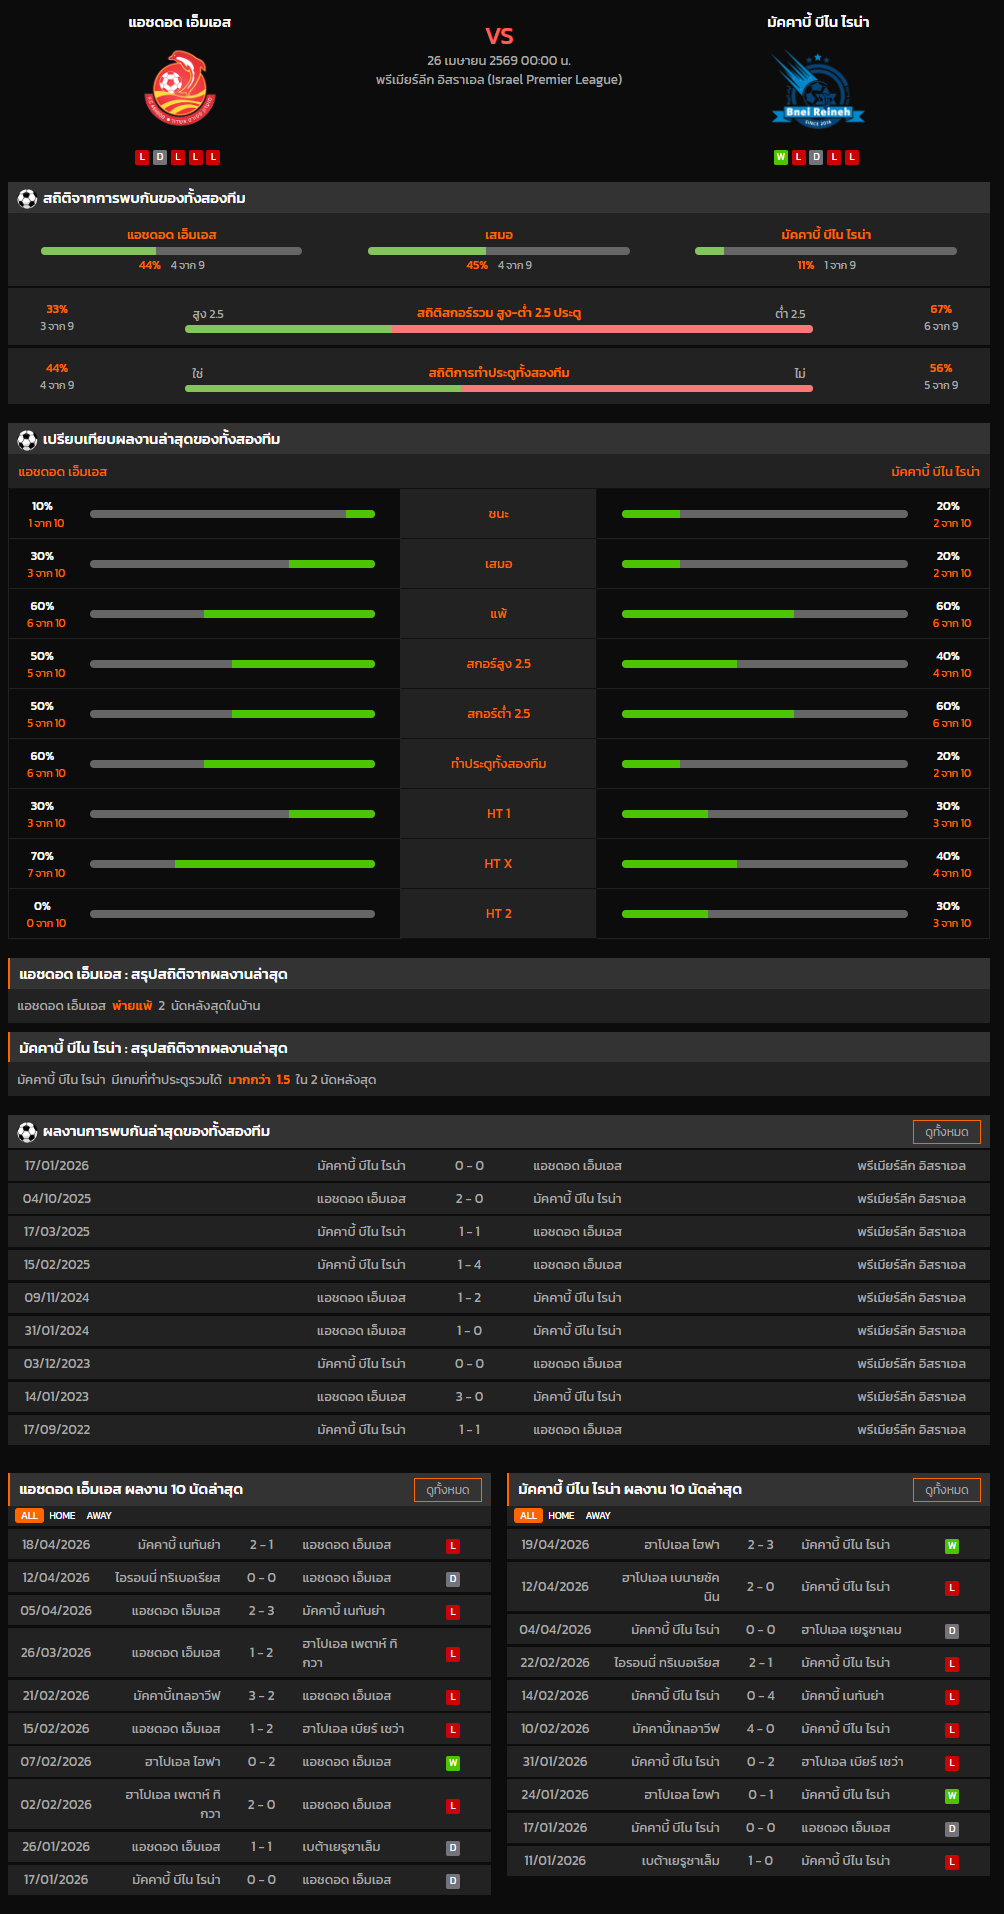Click the over-under 2.5 goals statistic bar

coord(498,329)
